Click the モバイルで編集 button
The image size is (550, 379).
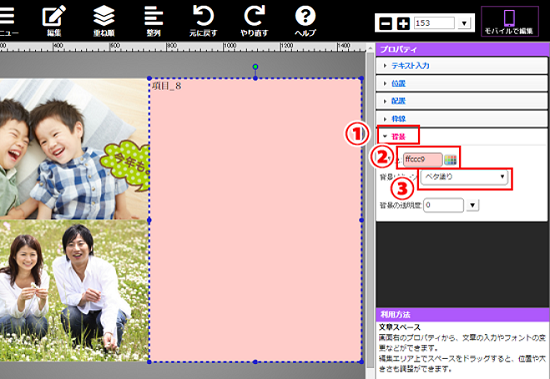pyautogui.click(x=509, y=22)
